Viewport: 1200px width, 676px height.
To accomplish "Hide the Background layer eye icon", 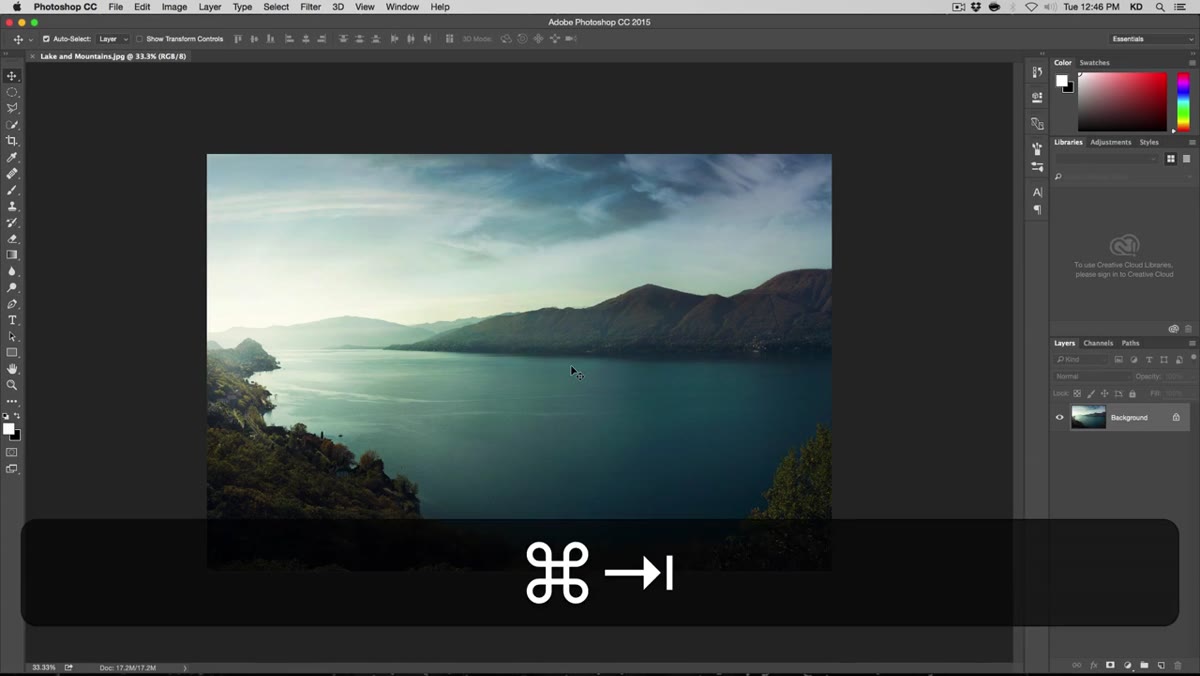I will click(x=1060, y=418).
